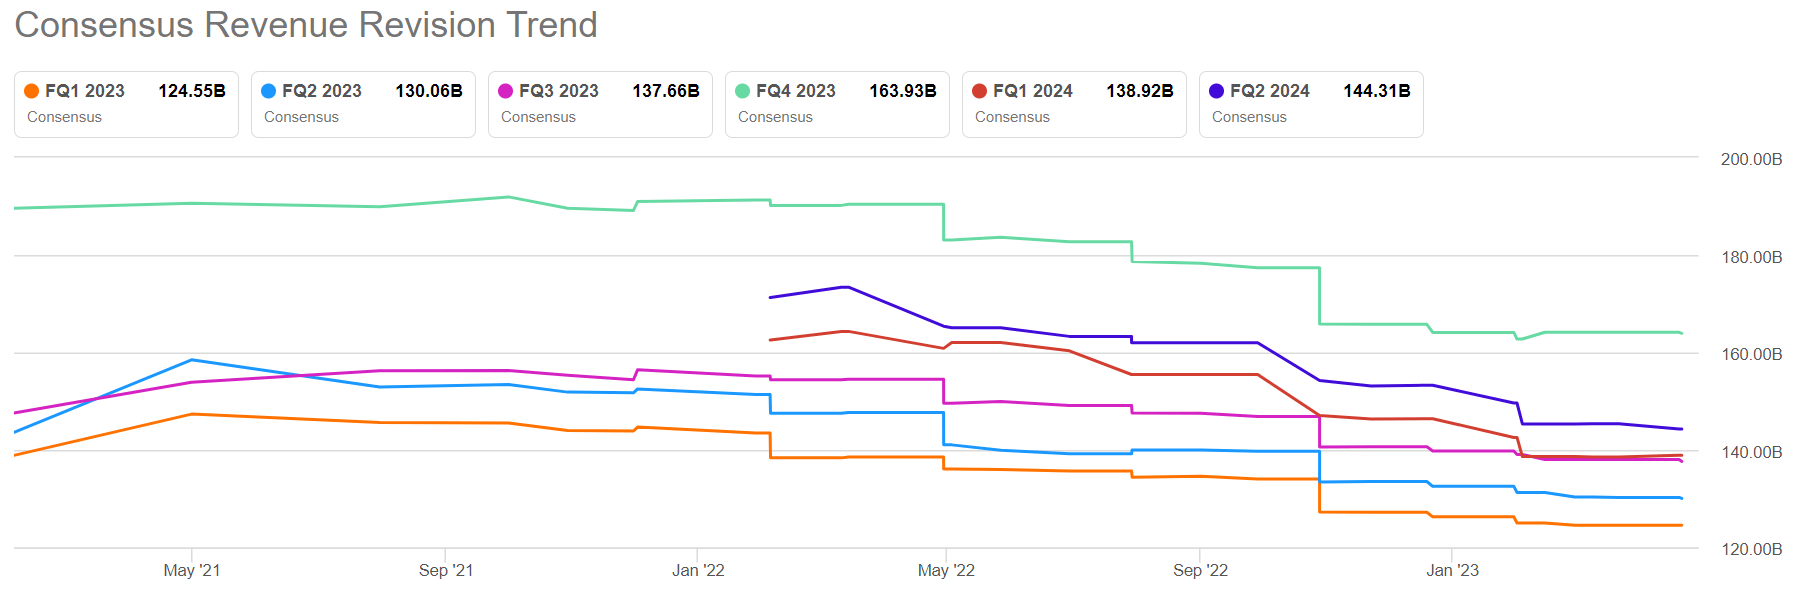
Task: Click the May '21 x-axis label
Action: coord(192,570)
